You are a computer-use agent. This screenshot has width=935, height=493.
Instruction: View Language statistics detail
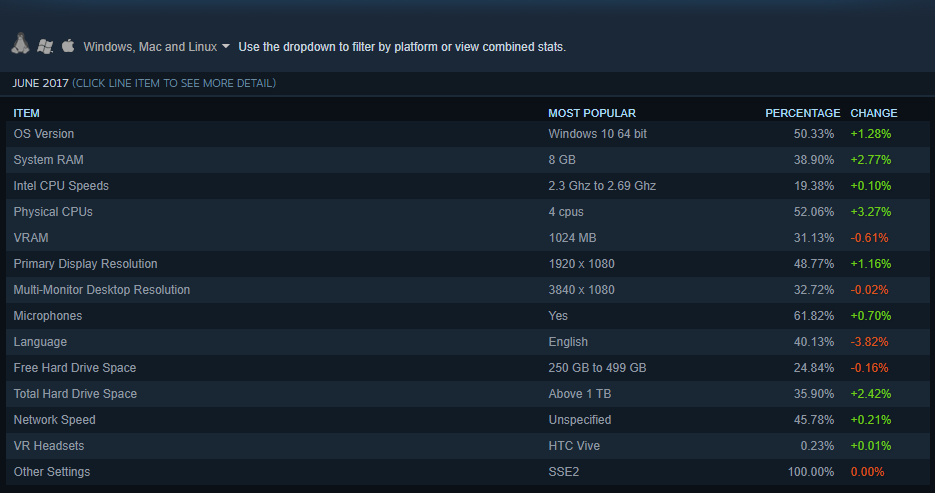(40, 341)
